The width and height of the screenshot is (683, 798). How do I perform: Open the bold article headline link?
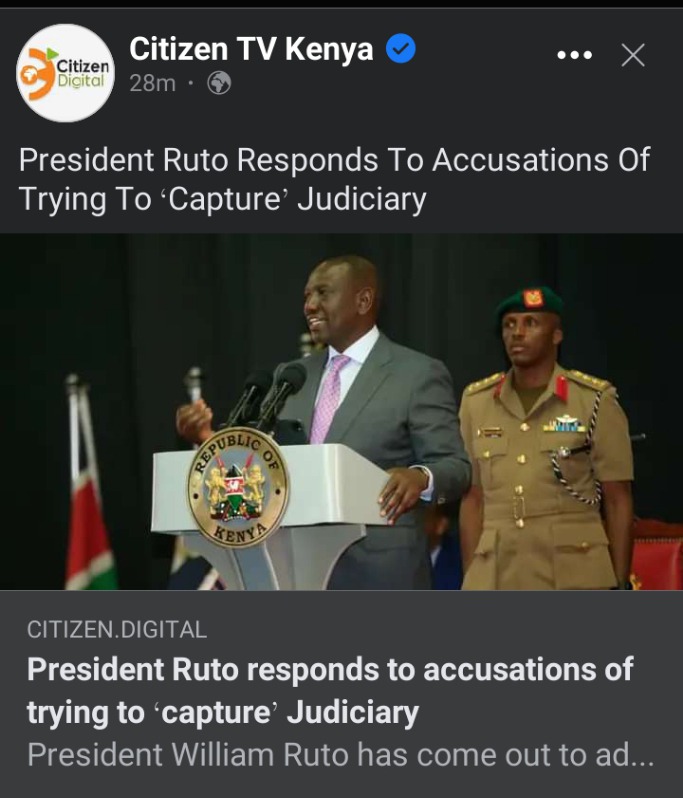click(330, 690)
